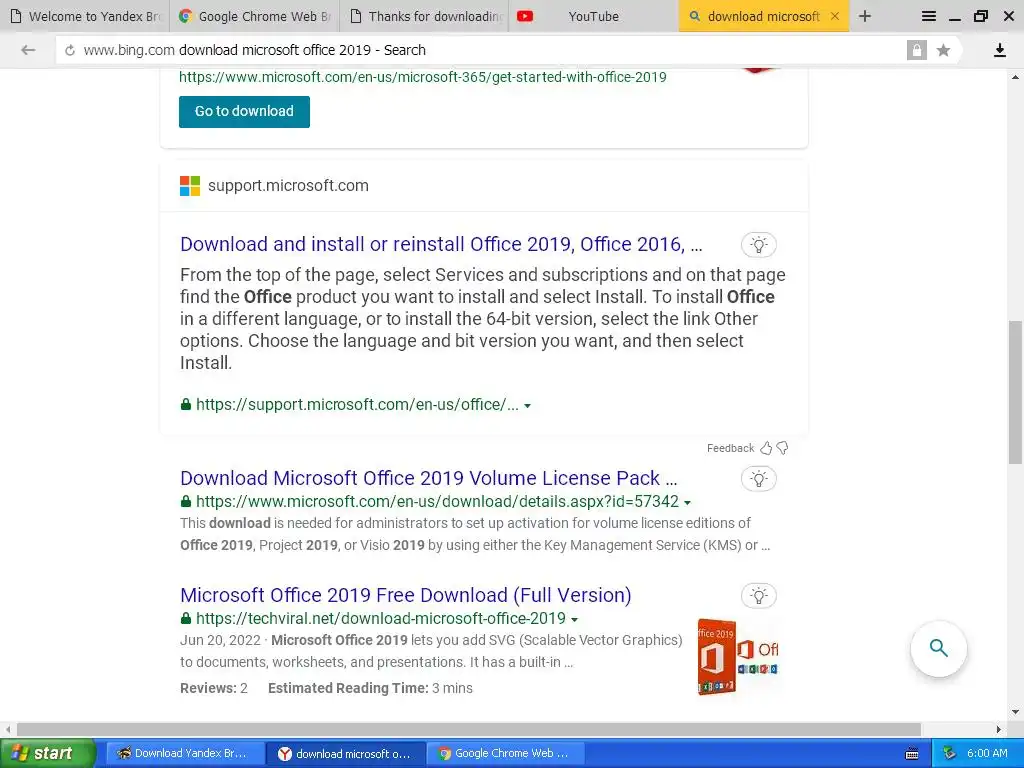Screen dimensions: 1024x768
Task: Close the download microsoft tab
Action: [x=835, y=16]
